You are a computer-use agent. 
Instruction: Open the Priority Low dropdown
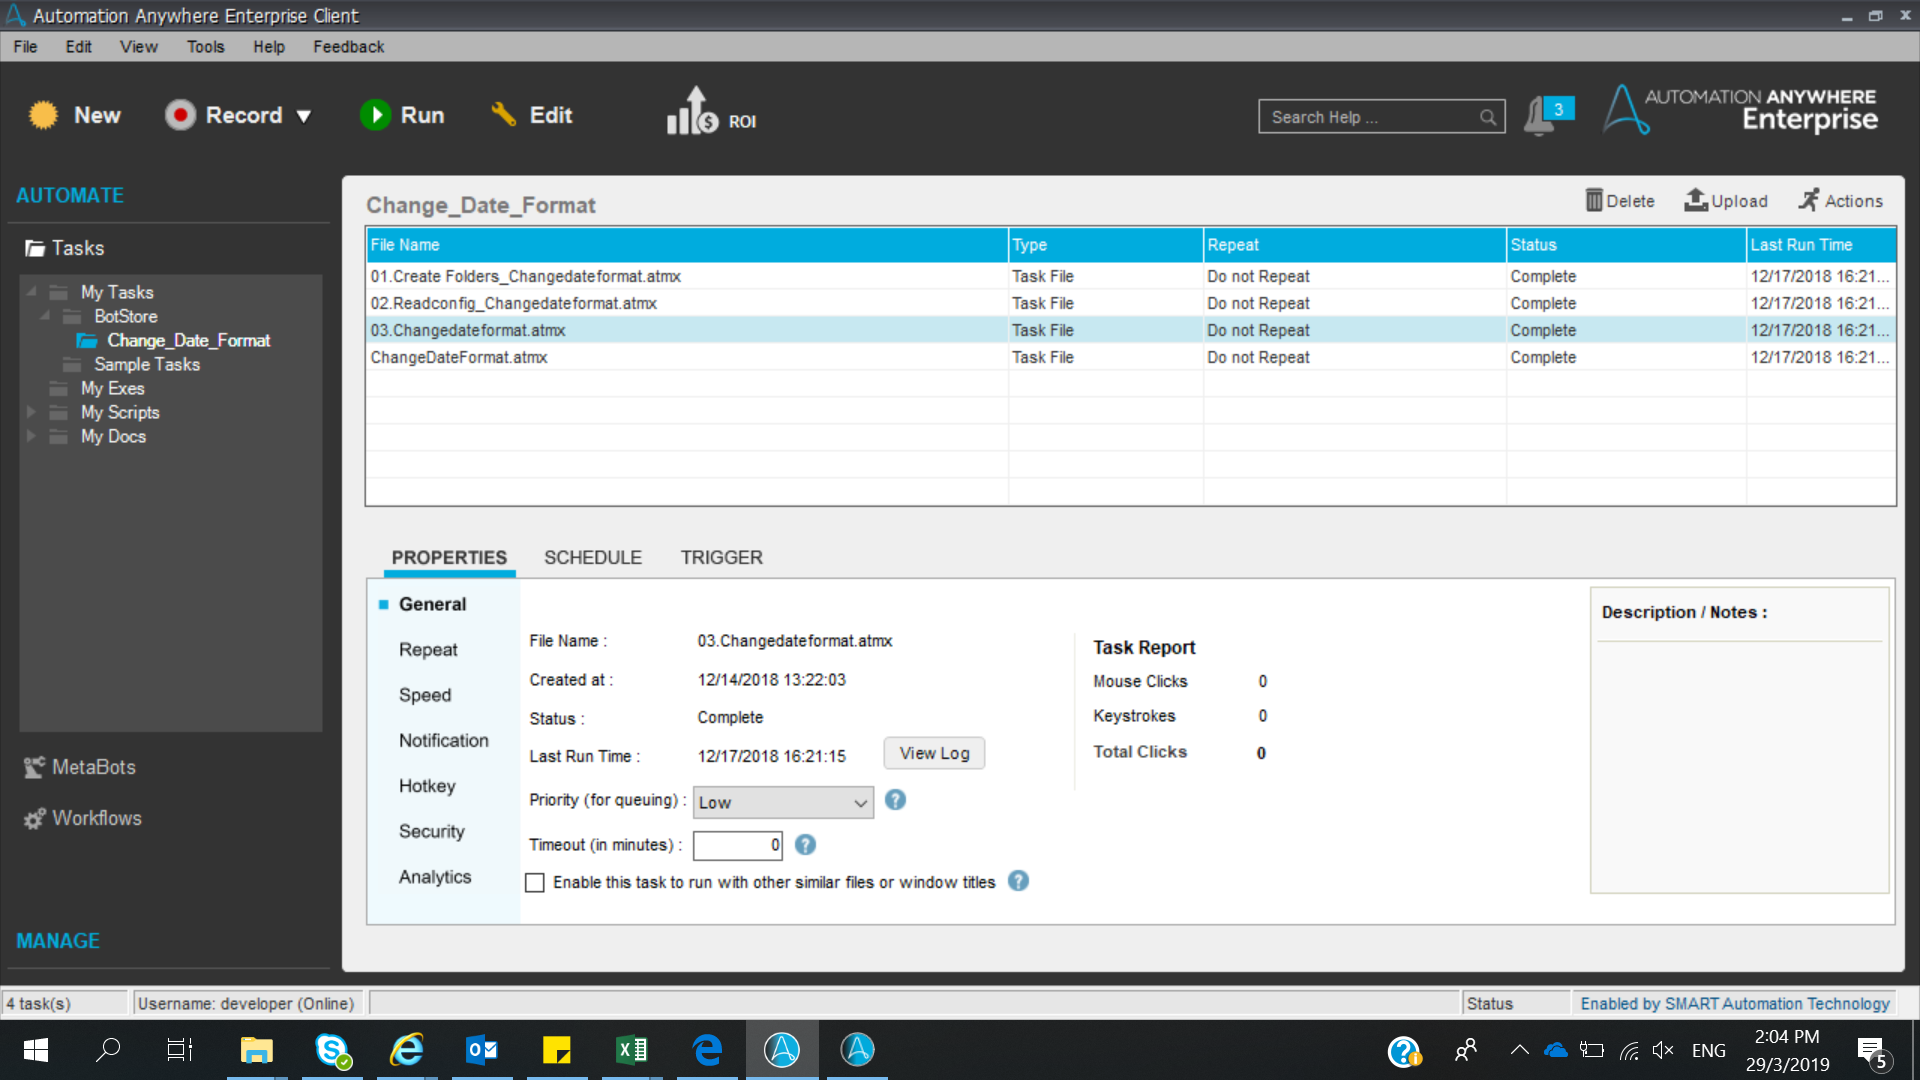tap(782, 802)
